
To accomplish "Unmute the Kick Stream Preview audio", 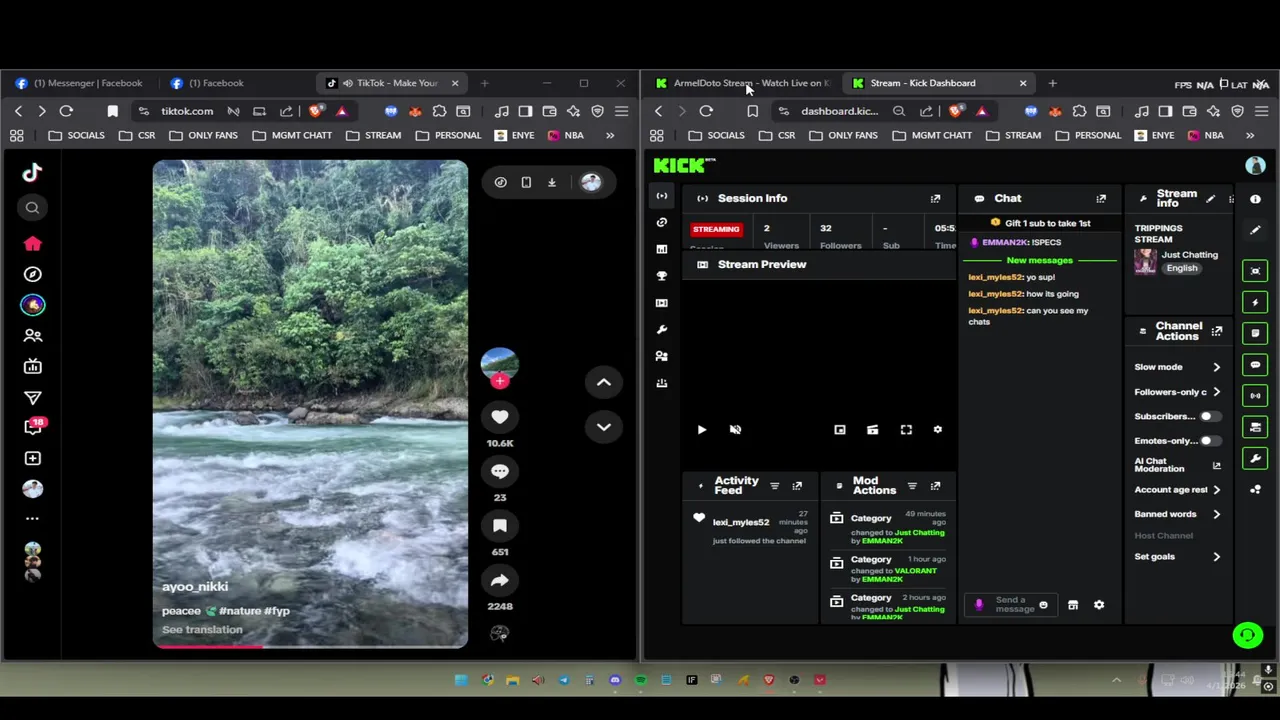I will 735,430.
